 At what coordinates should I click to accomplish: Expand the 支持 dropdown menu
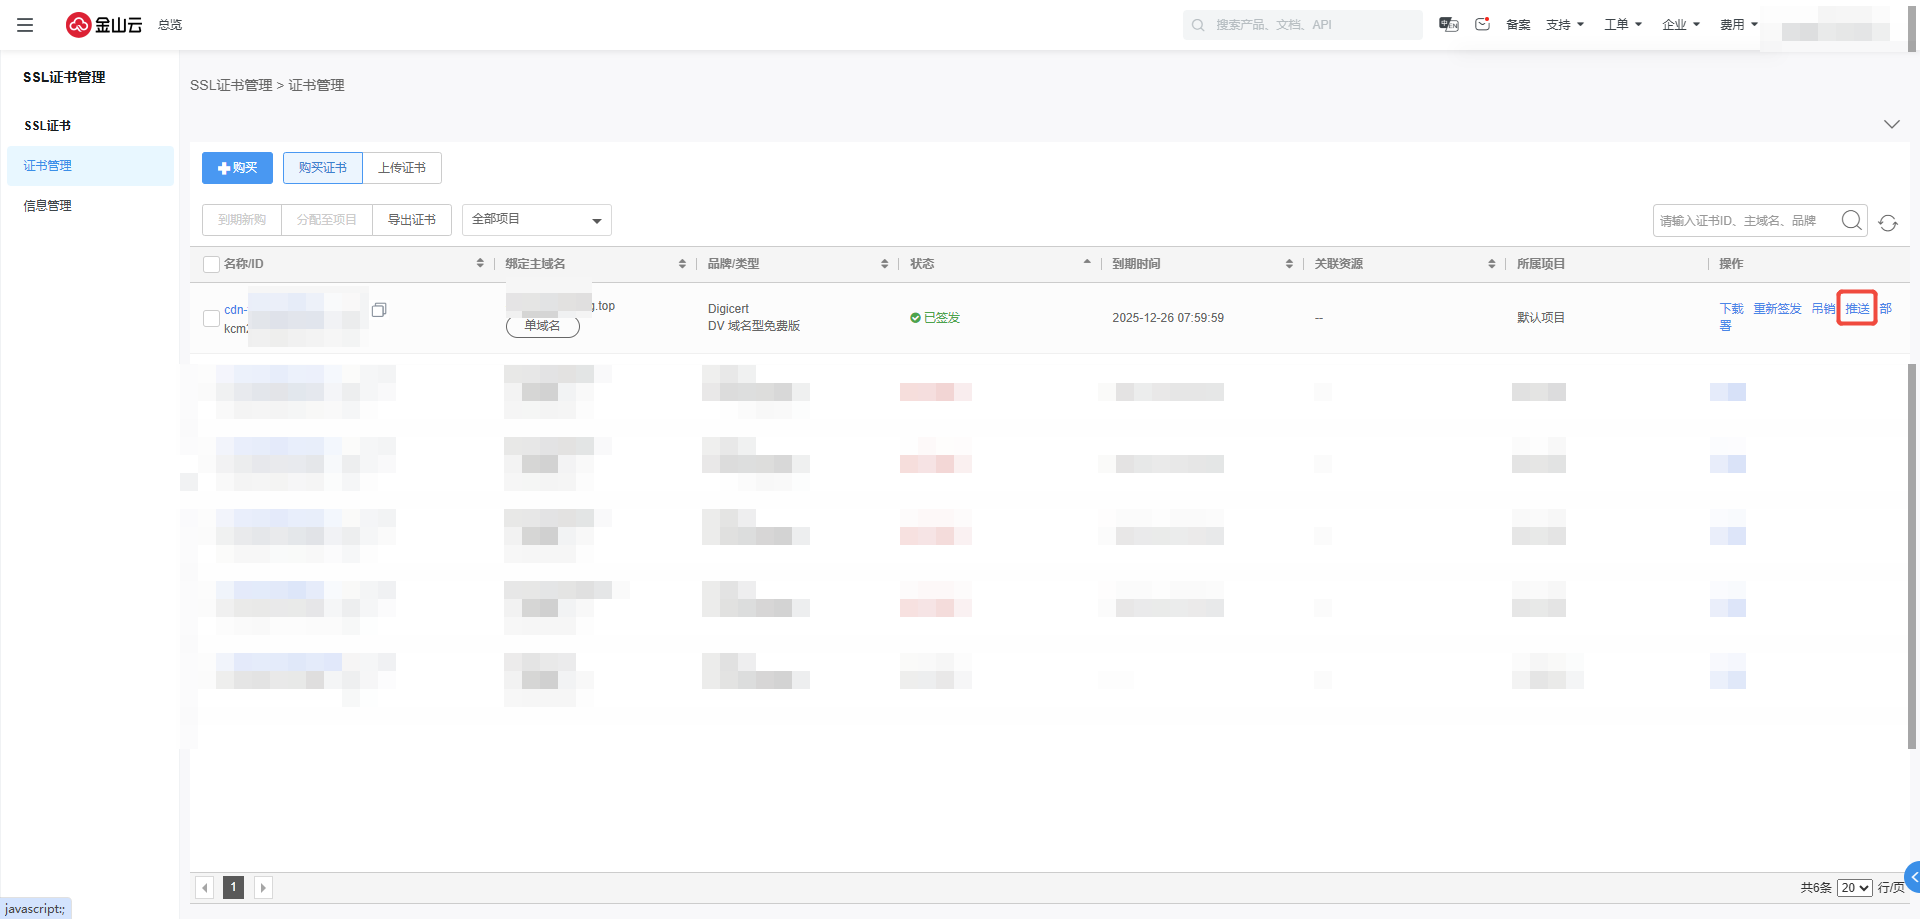[x=1565, y=25]
